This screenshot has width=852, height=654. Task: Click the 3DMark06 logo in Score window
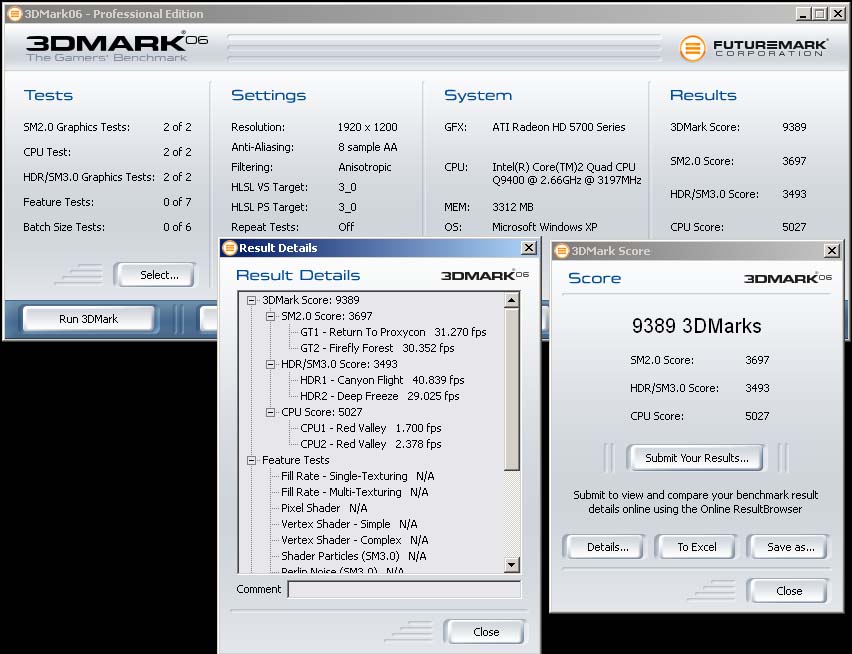tap(787, 278)
